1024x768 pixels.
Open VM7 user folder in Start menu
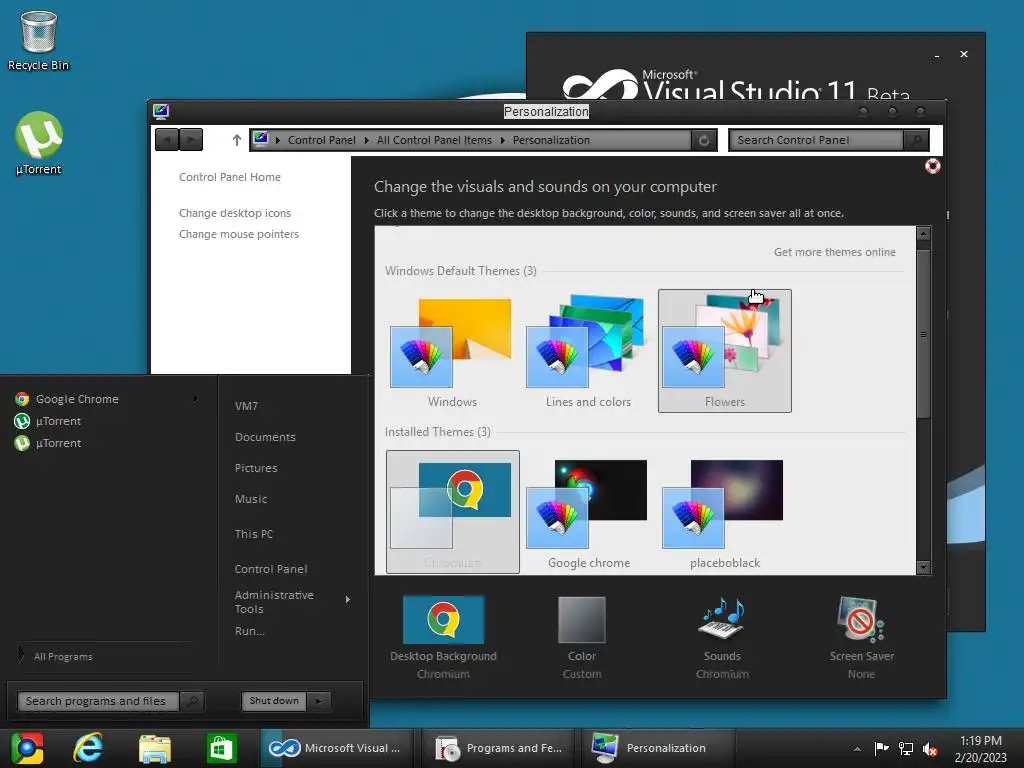246,406
